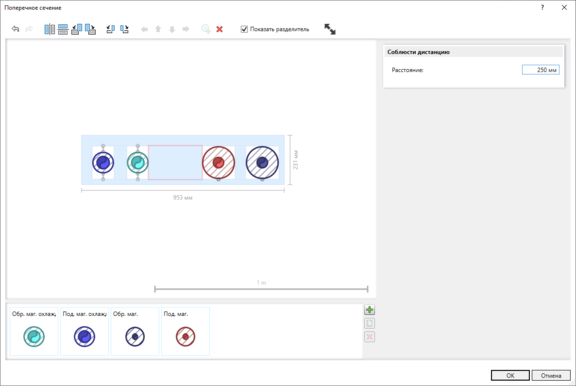Viewport: 576px width, 386px height.
Task: Click the flip left icon
Action: tap(111, 29)
